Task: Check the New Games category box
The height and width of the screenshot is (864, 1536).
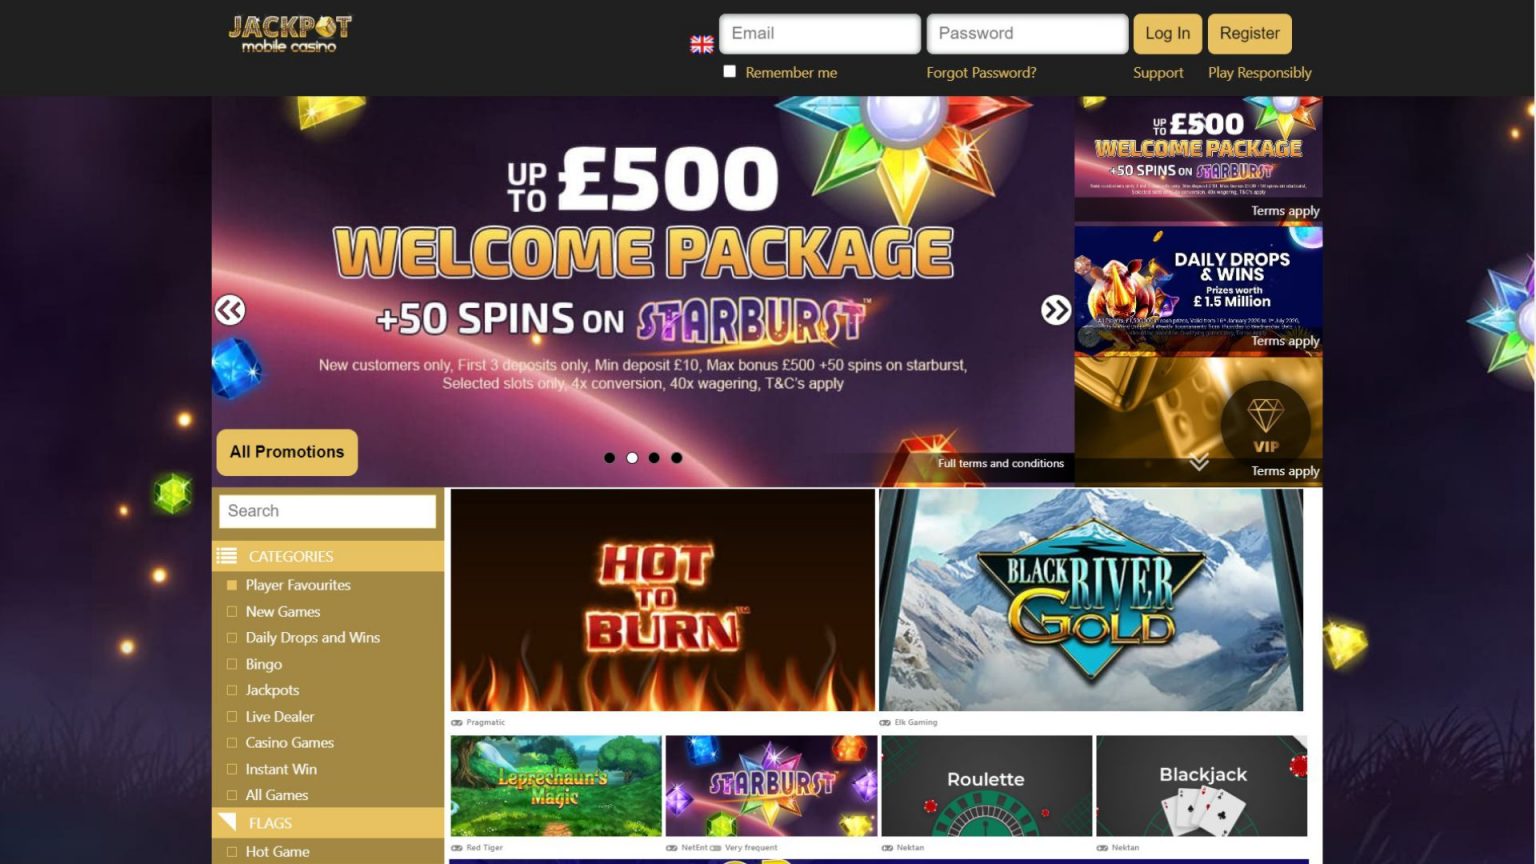Action: click(x=232, y=611)
